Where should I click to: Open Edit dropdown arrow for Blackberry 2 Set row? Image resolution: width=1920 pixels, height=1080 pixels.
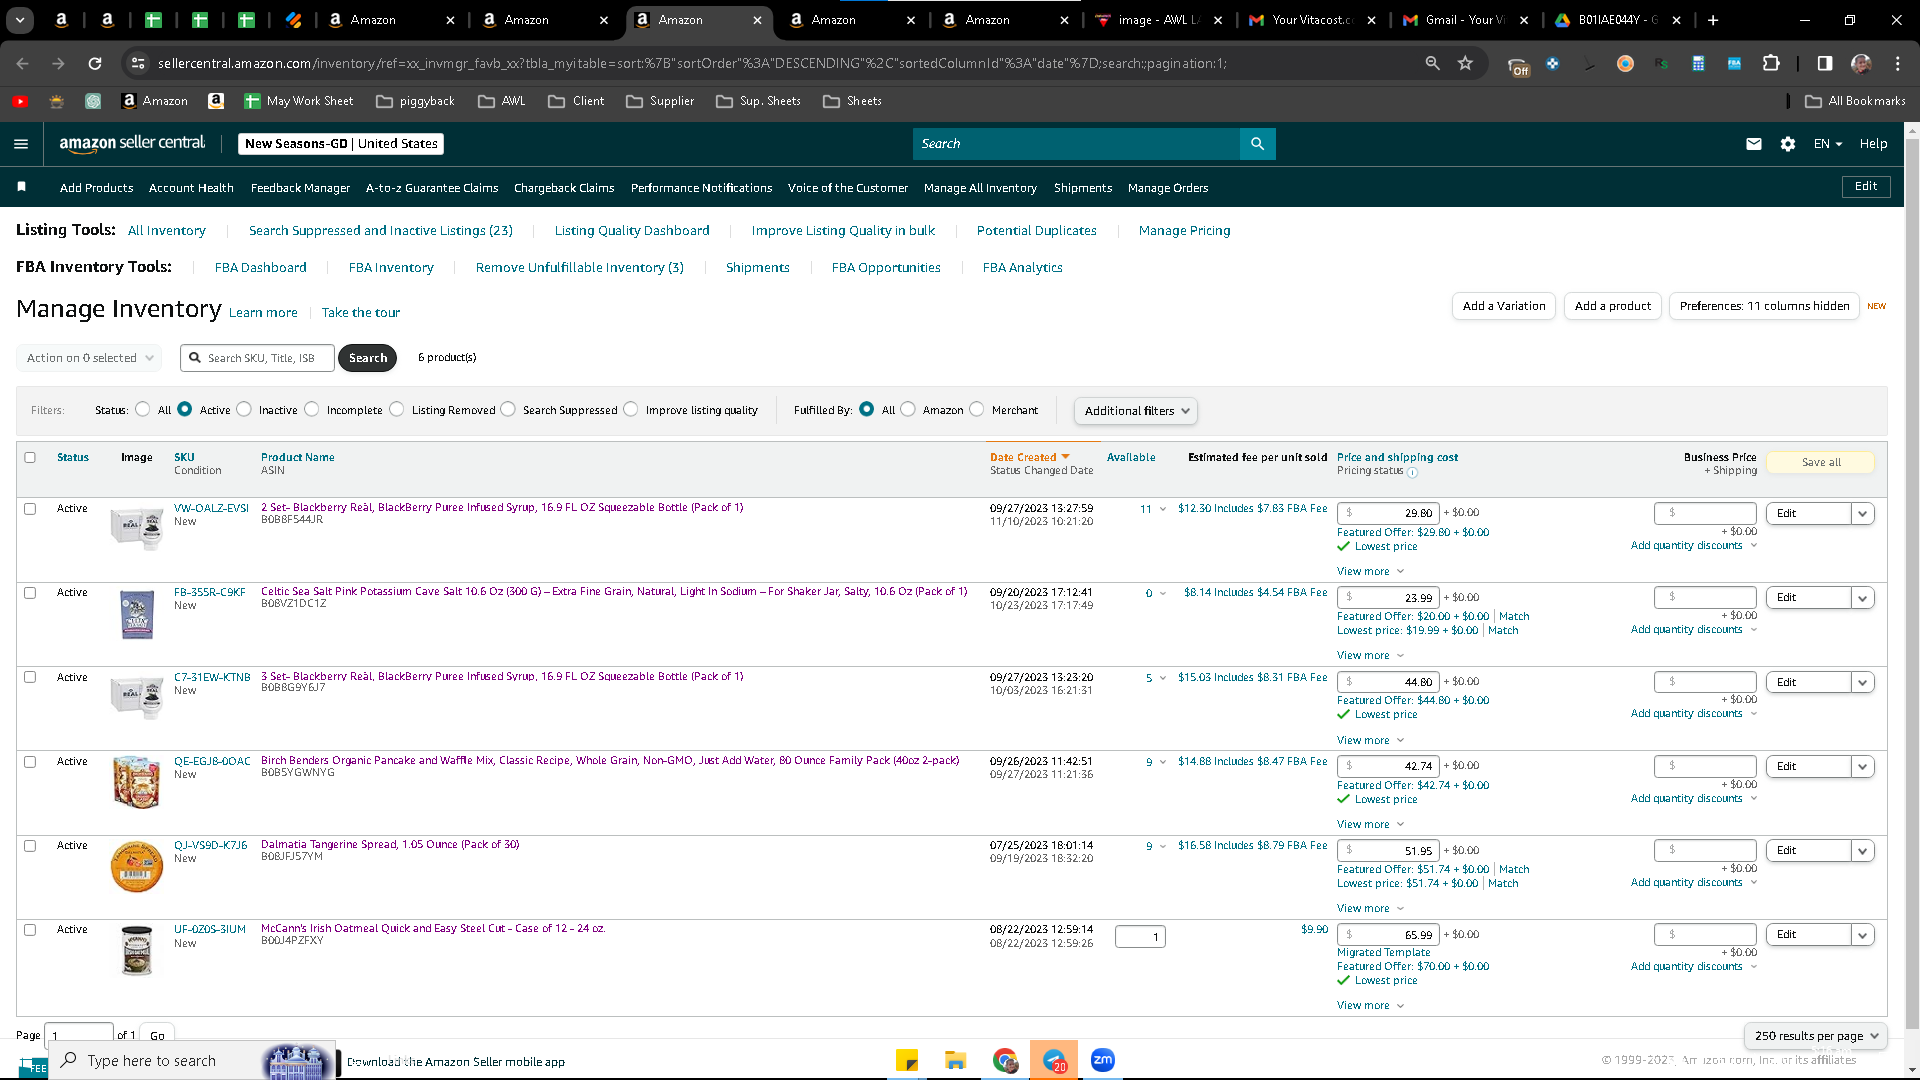pos(1862,514)
